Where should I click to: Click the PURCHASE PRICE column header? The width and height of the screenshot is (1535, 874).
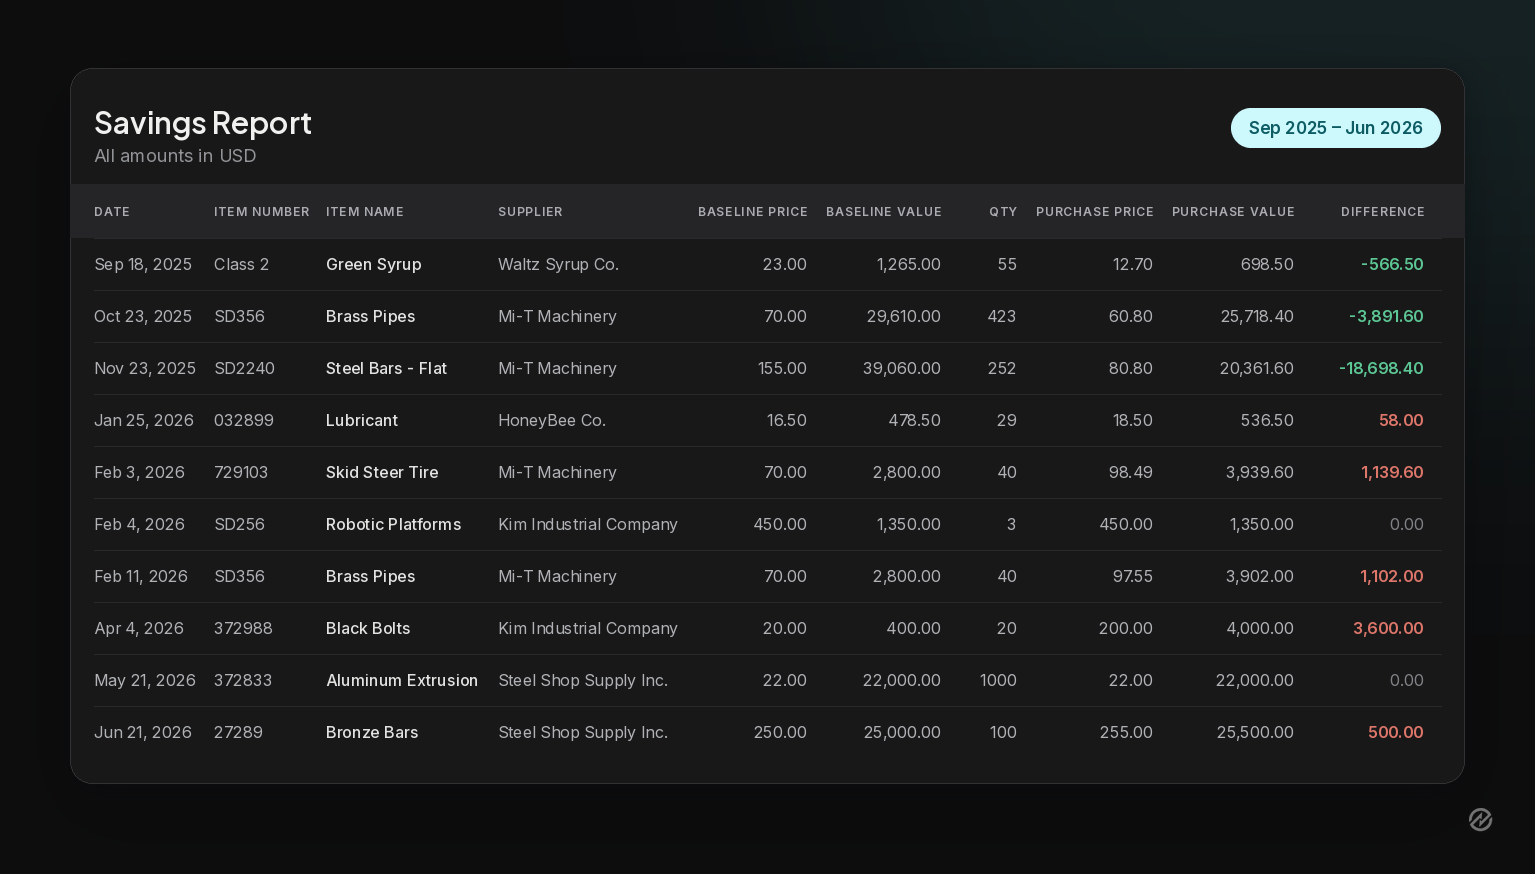[x=1095, y=212]
